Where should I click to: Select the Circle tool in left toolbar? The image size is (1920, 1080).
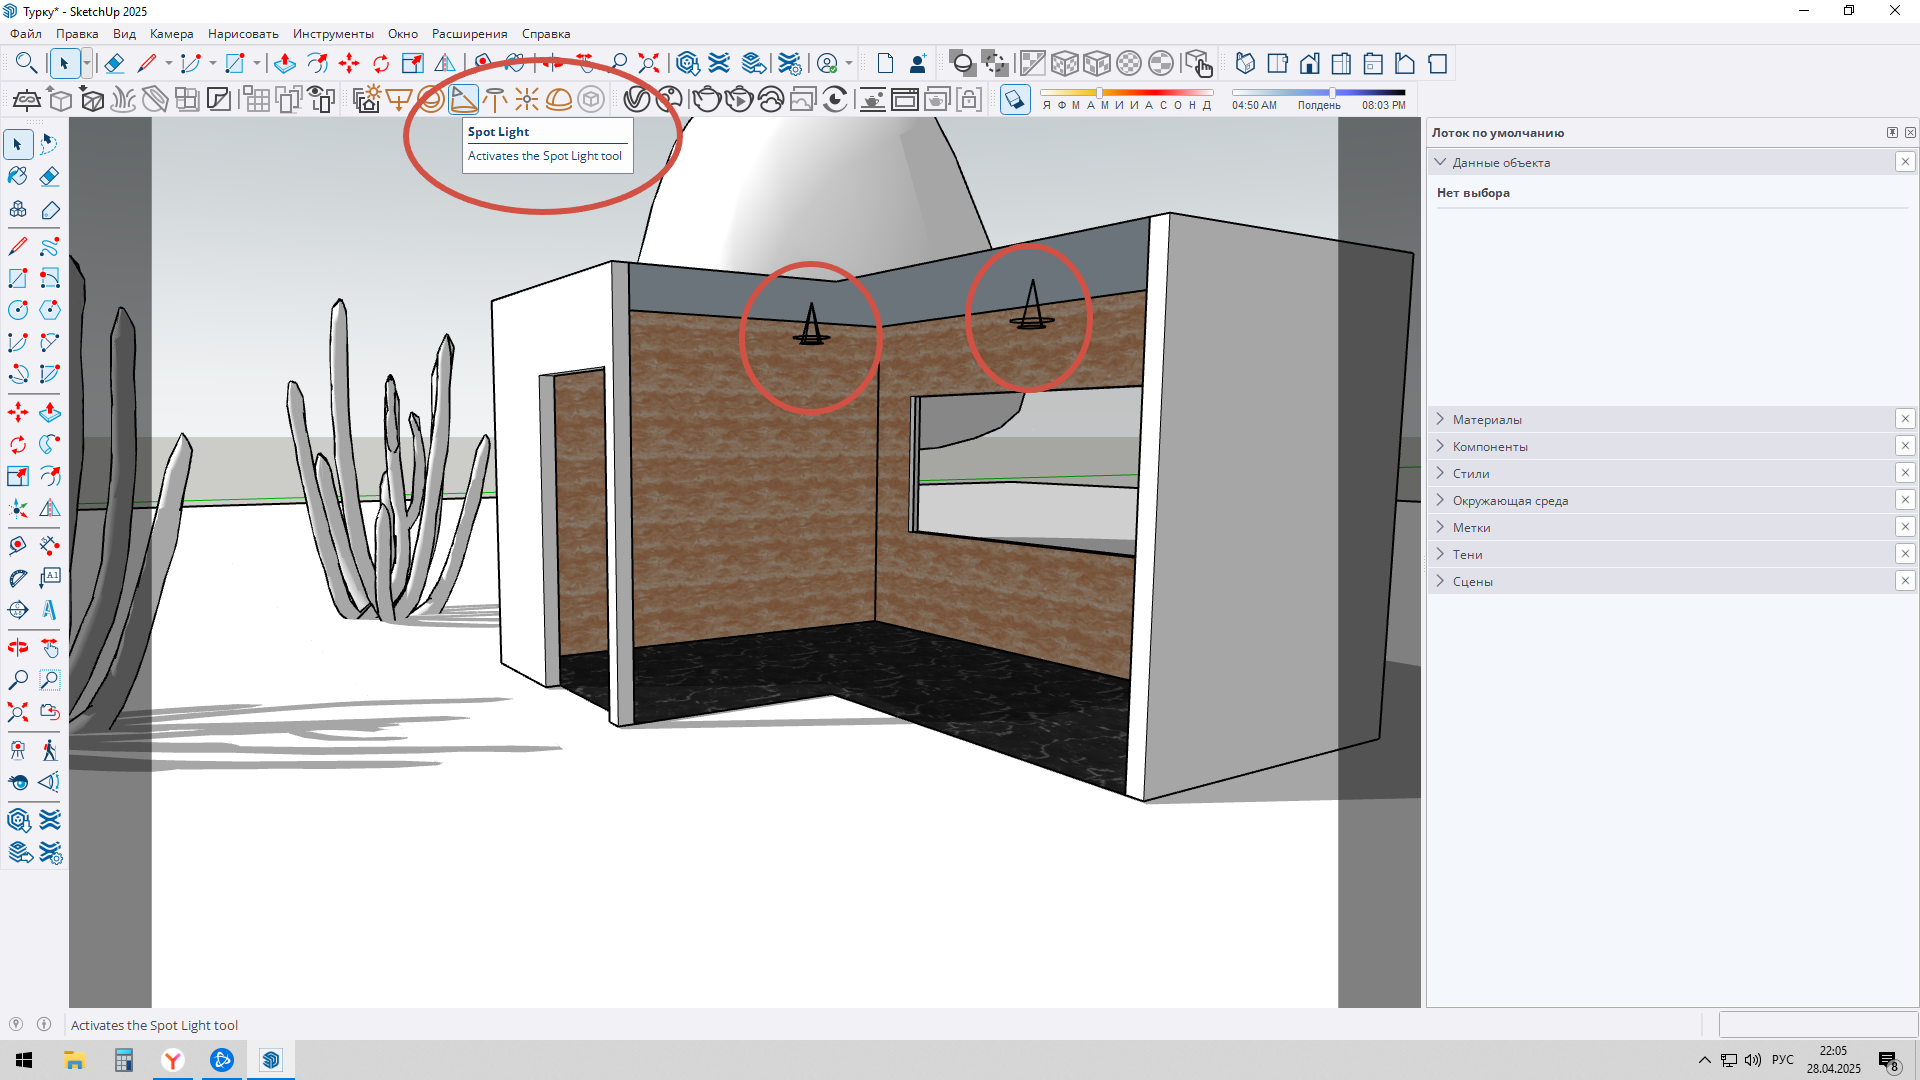(18, 310)
